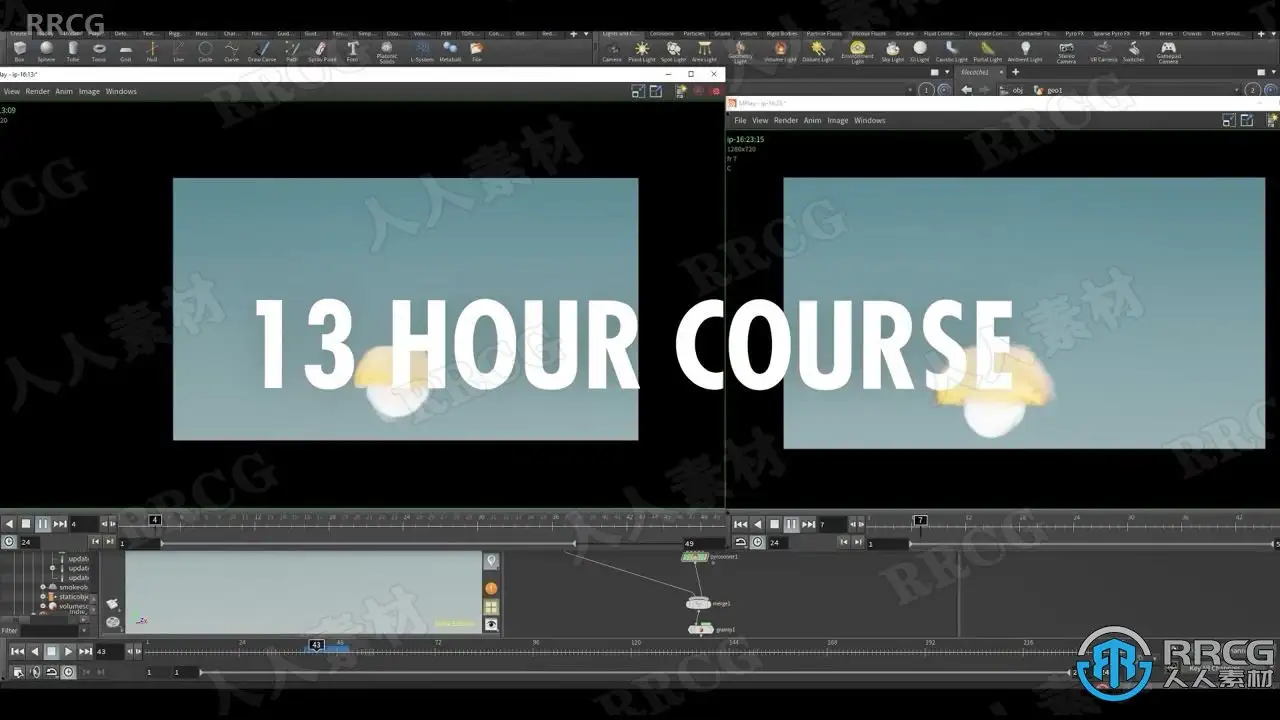Select the File shelf tool
This screenshot has width=1280, height=720.
(476, 50)
